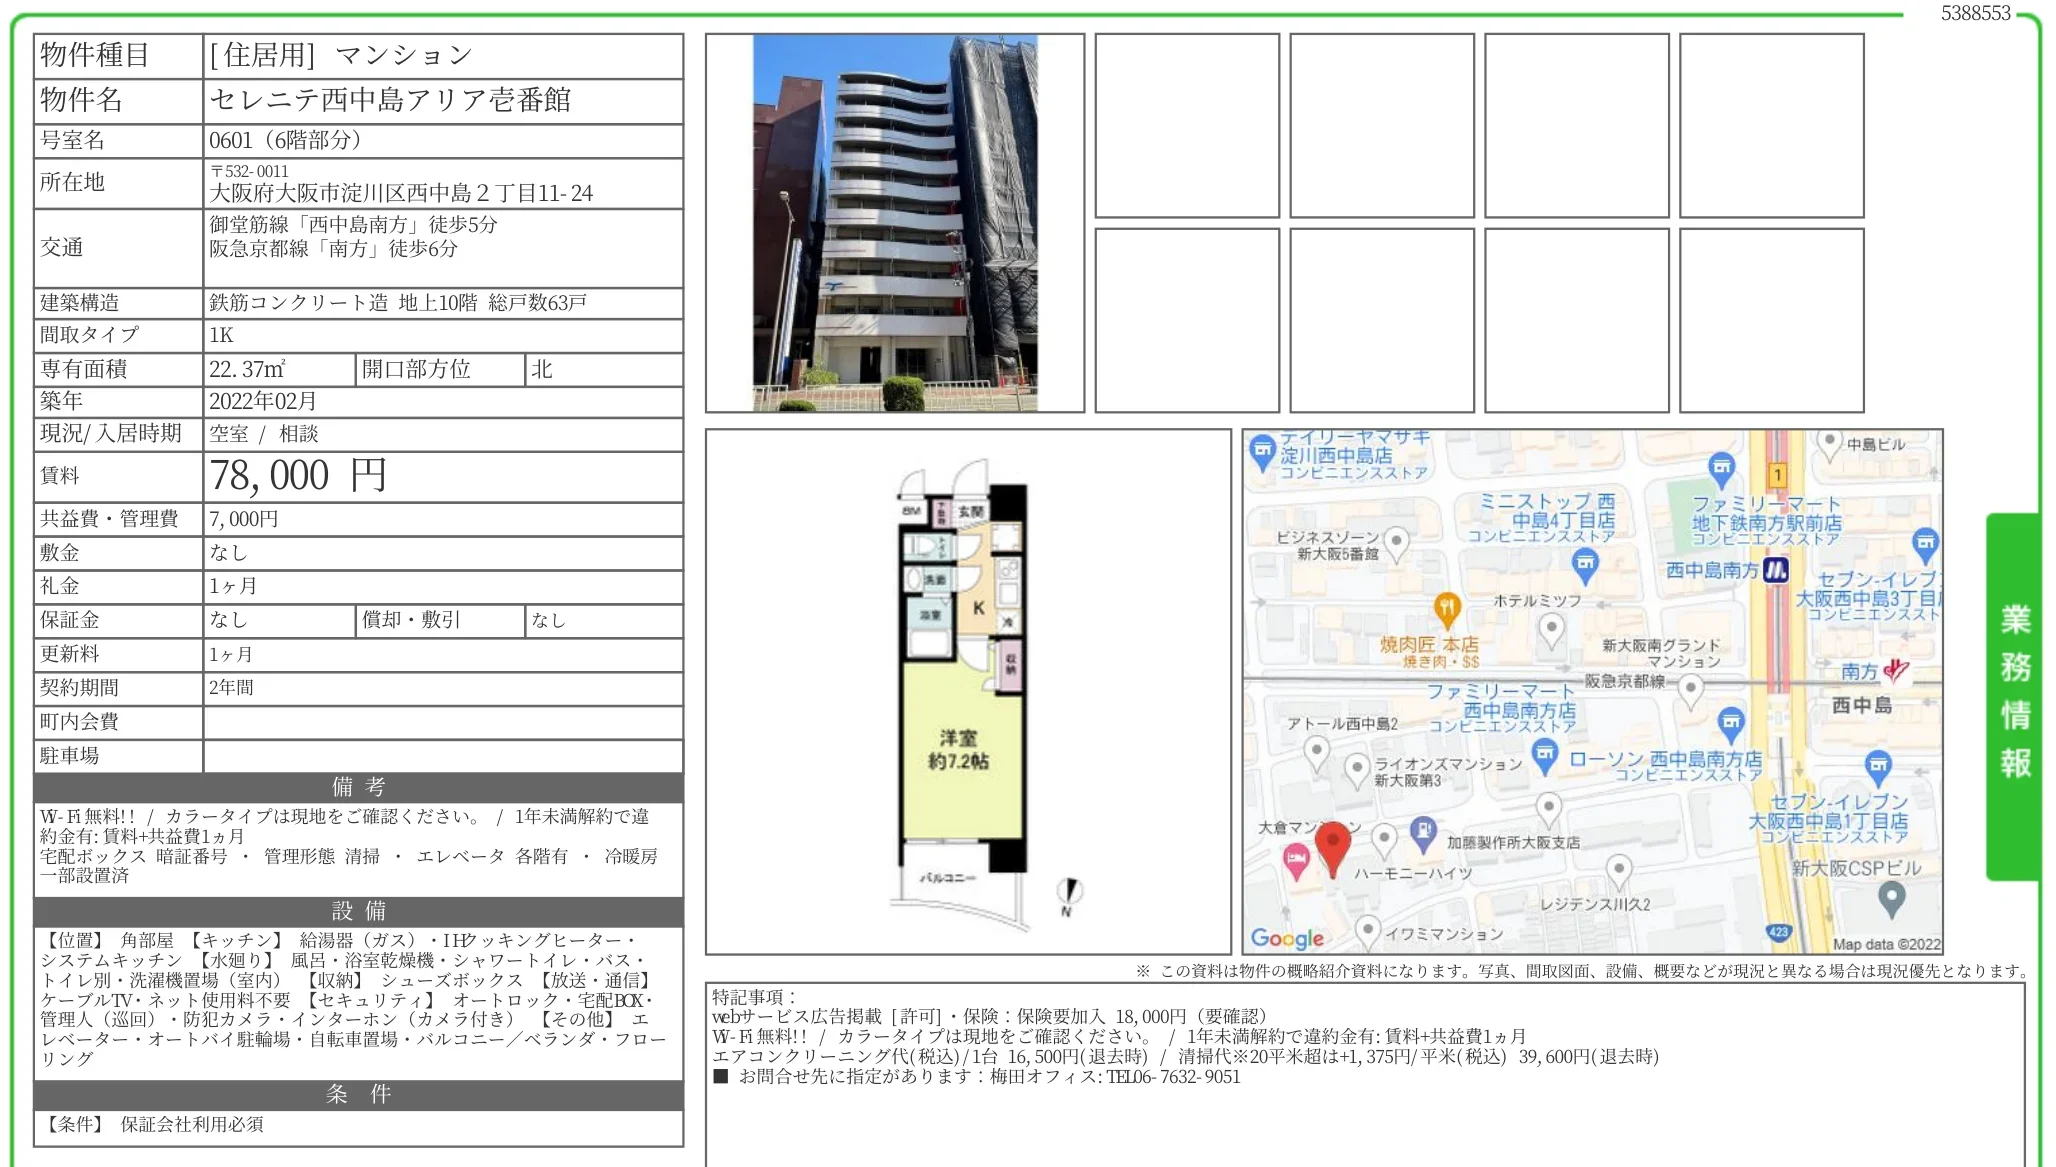Click the red location pin on map
This screenshot has width=2056, height=1167.
pyautogui.click(x=1332, y=848)
